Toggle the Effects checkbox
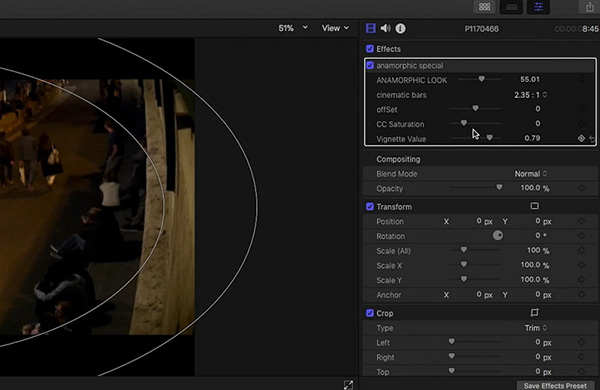The width and height of the screenshot is (600, 390). pyautogui.click(x=370, y=49)
